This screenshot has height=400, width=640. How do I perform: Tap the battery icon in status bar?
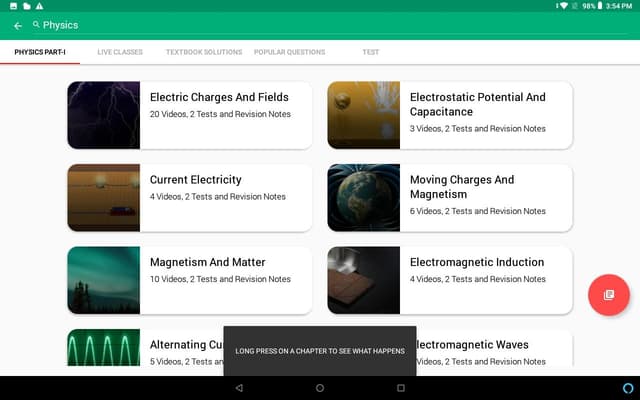coord(600,6)
